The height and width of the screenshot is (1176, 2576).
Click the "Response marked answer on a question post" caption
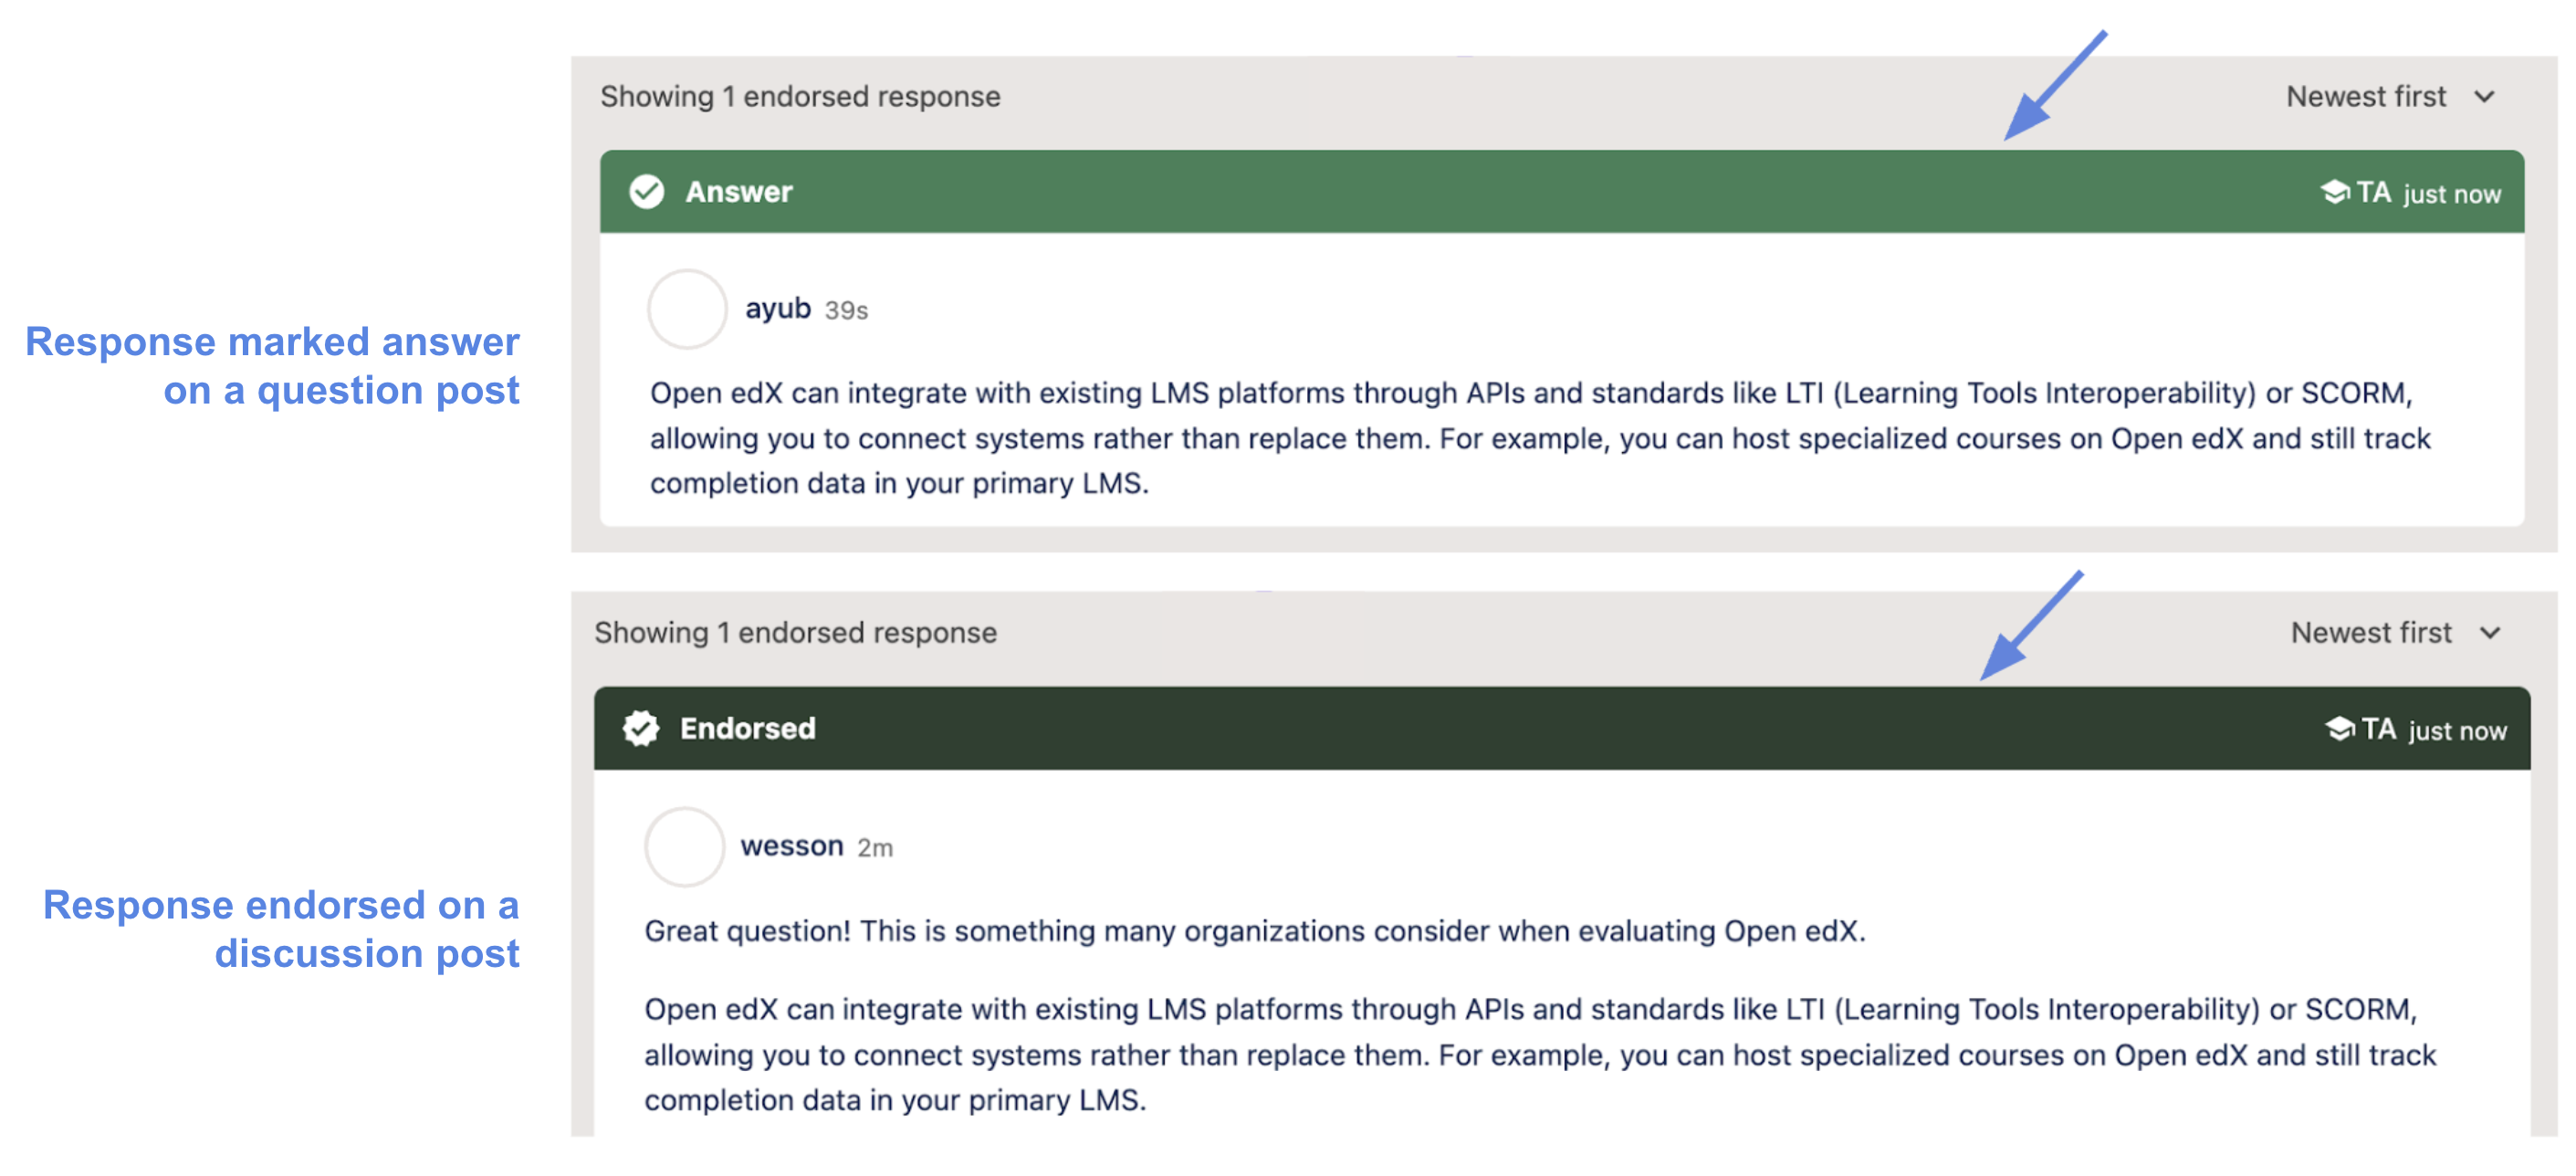pos(272,366)
